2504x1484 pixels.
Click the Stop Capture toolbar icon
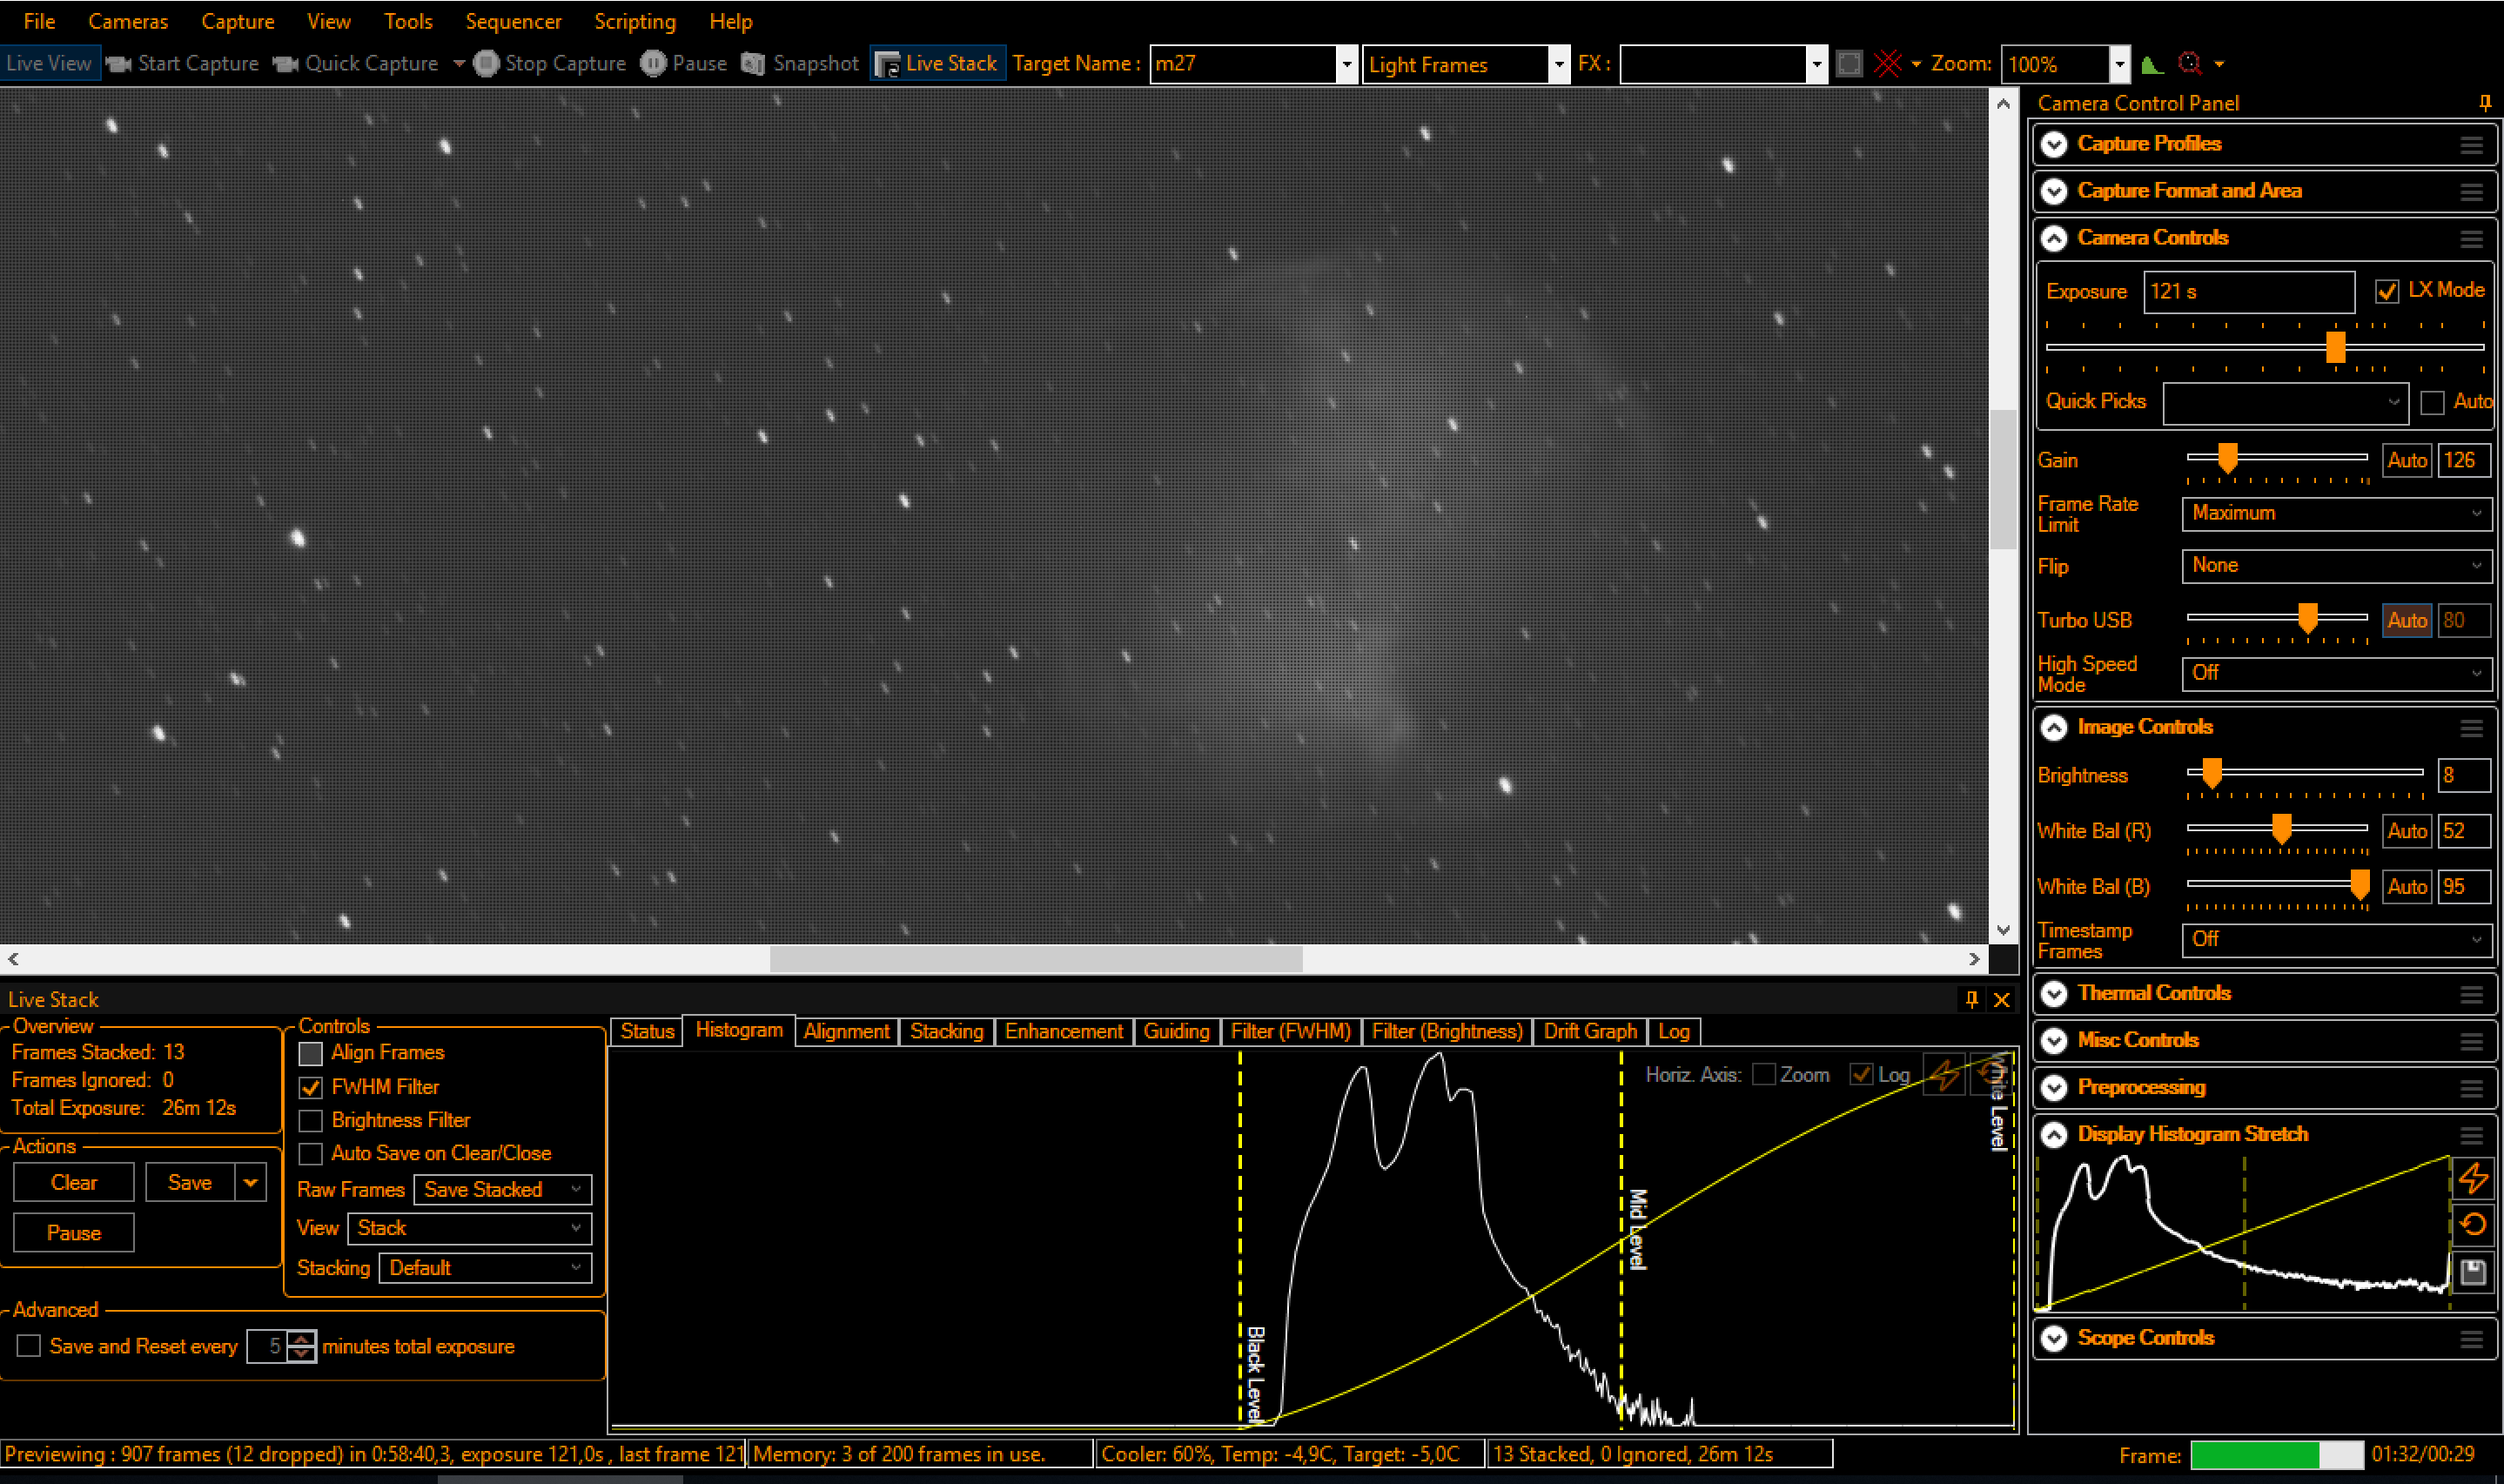point(486,64)
